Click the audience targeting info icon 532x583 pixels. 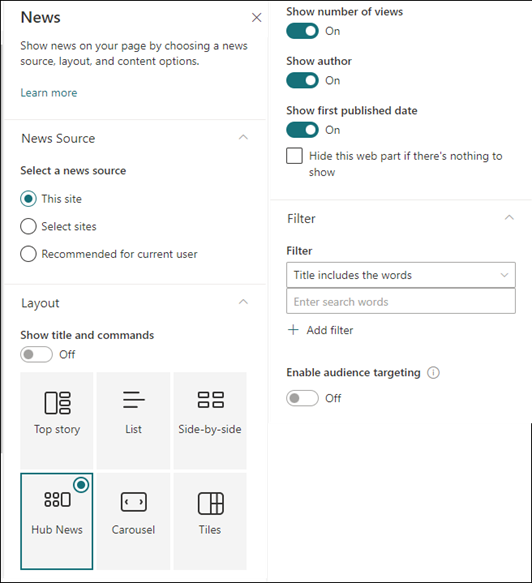(x=433, y=373)
